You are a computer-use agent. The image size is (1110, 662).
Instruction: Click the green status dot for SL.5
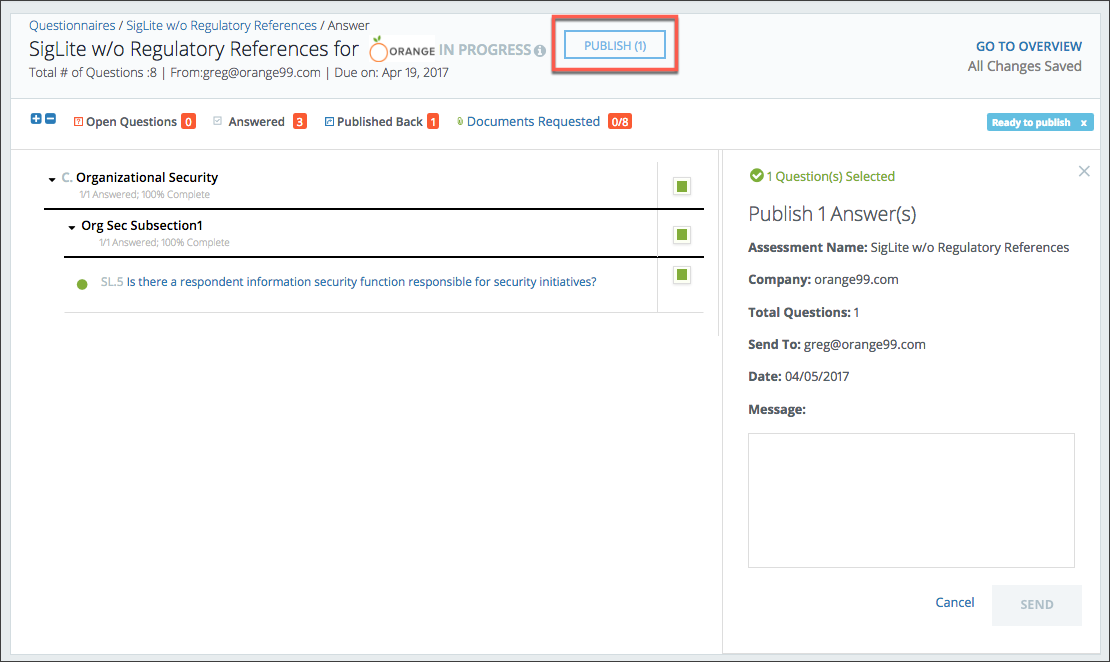tap(82, 284)
